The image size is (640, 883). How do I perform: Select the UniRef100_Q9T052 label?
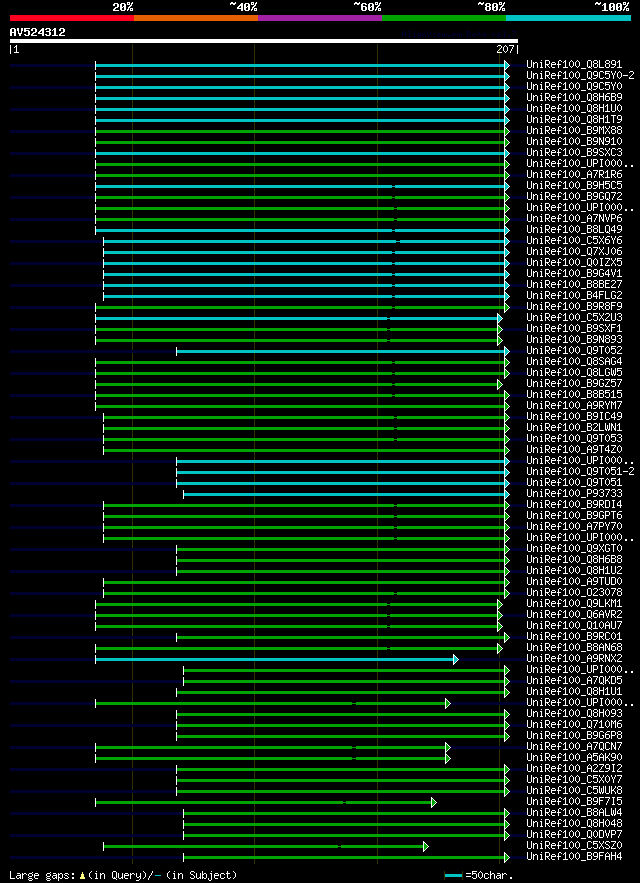point(574,350)
